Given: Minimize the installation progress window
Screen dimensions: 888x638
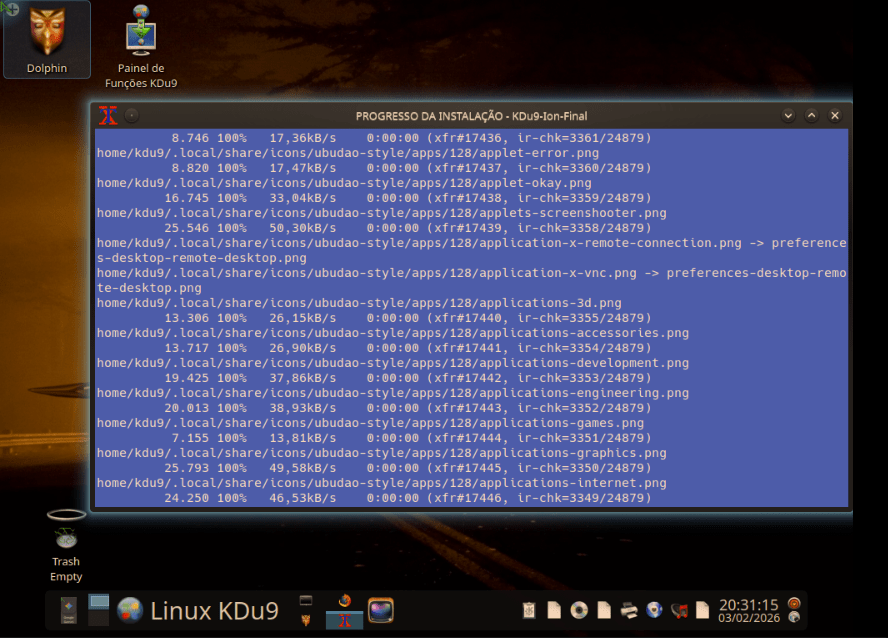Looking at the screenshot, I should tap(788, 115).
